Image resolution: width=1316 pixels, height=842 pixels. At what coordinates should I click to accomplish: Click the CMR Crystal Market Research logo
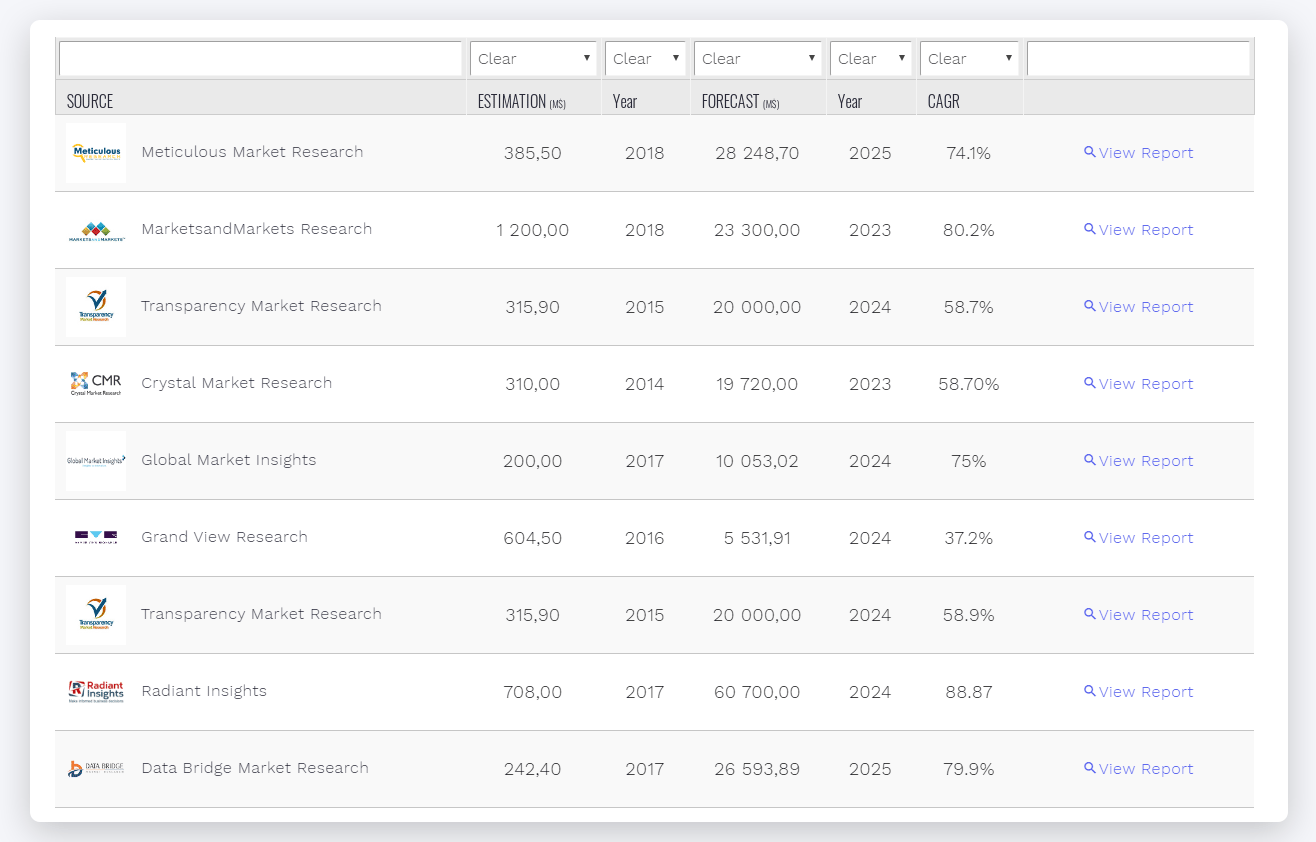[96, 384]
